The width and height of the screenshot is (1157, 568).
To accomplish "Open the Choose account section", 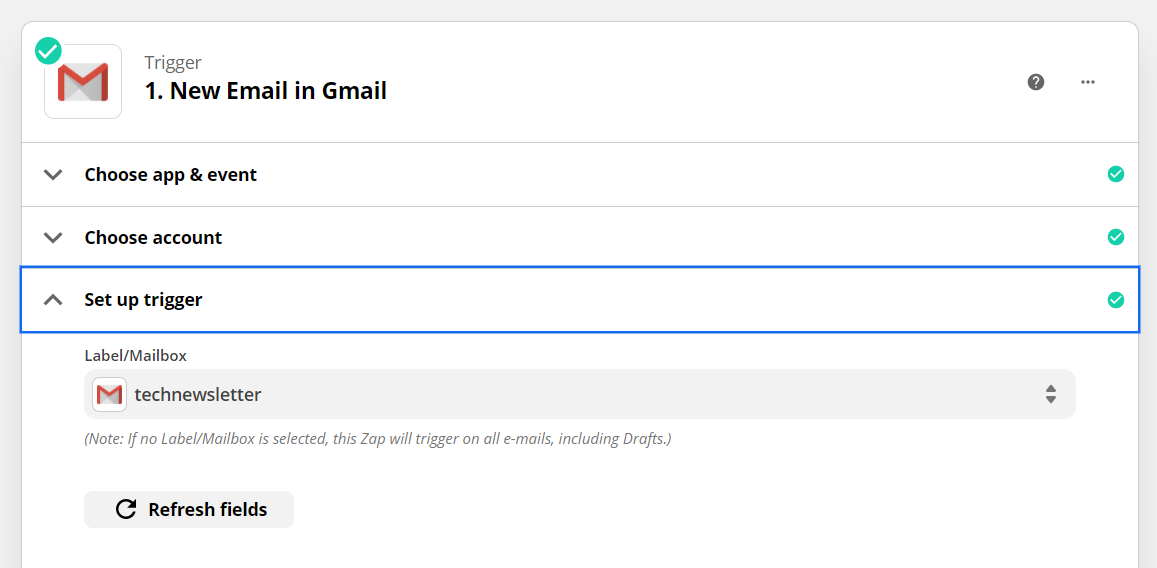I will [154, 238].
